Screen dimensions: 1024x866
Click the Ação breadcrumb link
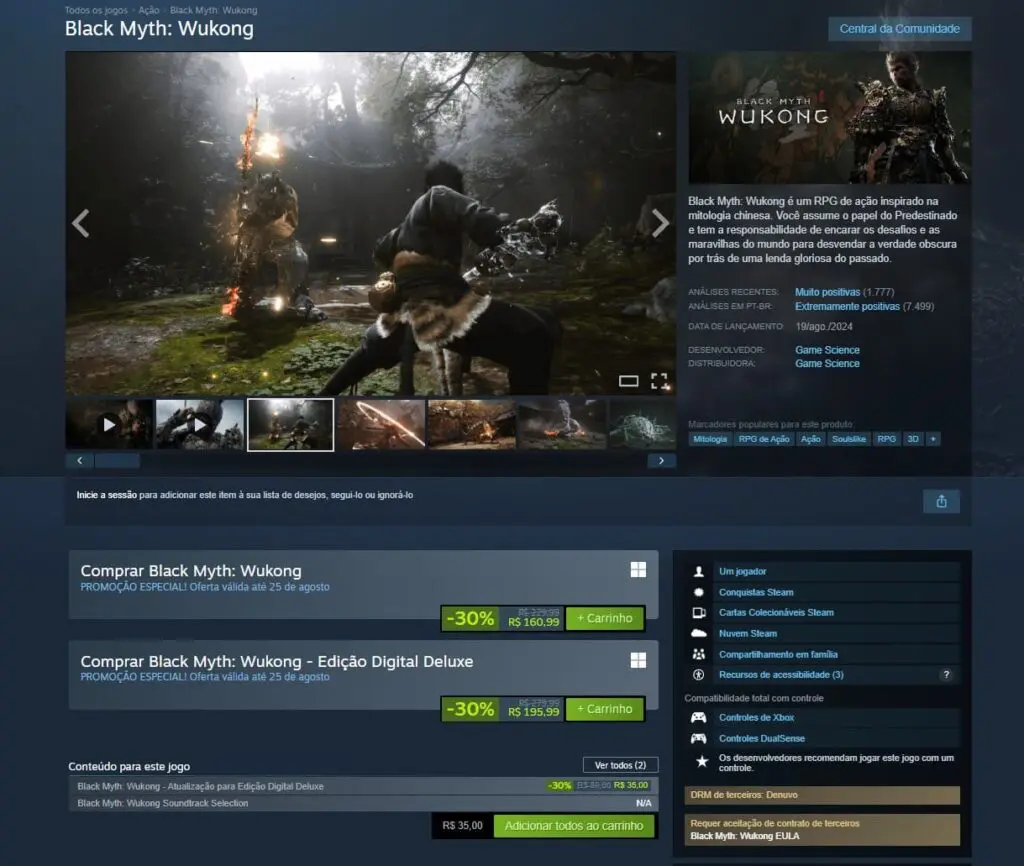pyautogui.click(x=149, y=10)
